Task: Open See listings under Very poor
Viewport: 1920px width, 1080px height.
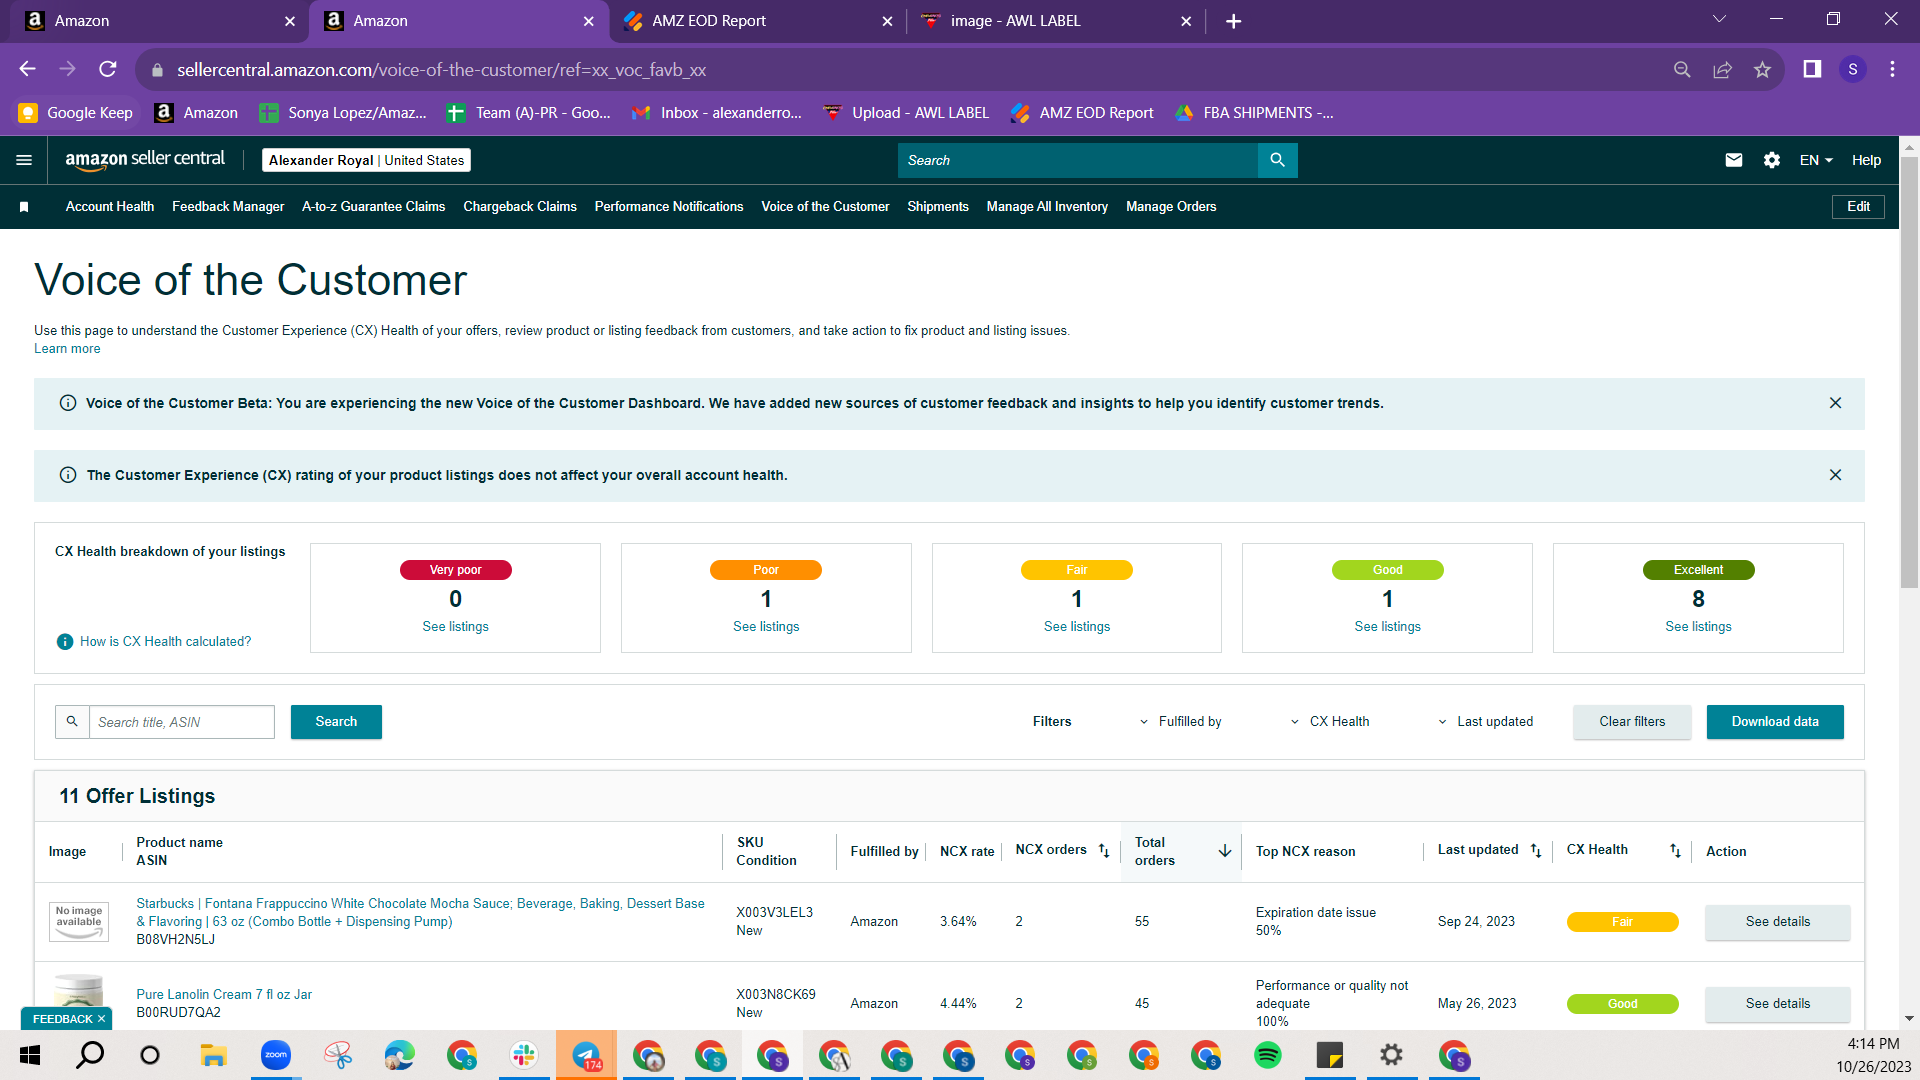Action: tap(455, 627)
